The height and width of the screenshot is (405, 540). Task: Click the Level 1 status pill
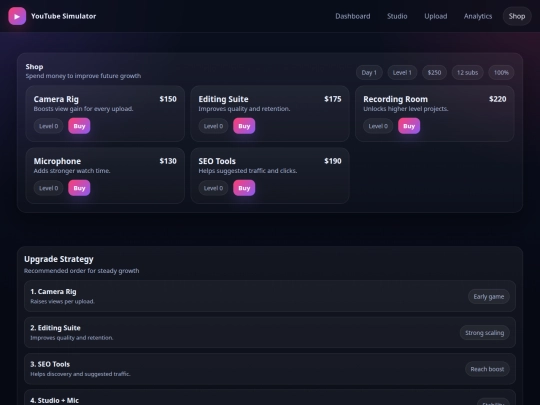tap(402, 73)
